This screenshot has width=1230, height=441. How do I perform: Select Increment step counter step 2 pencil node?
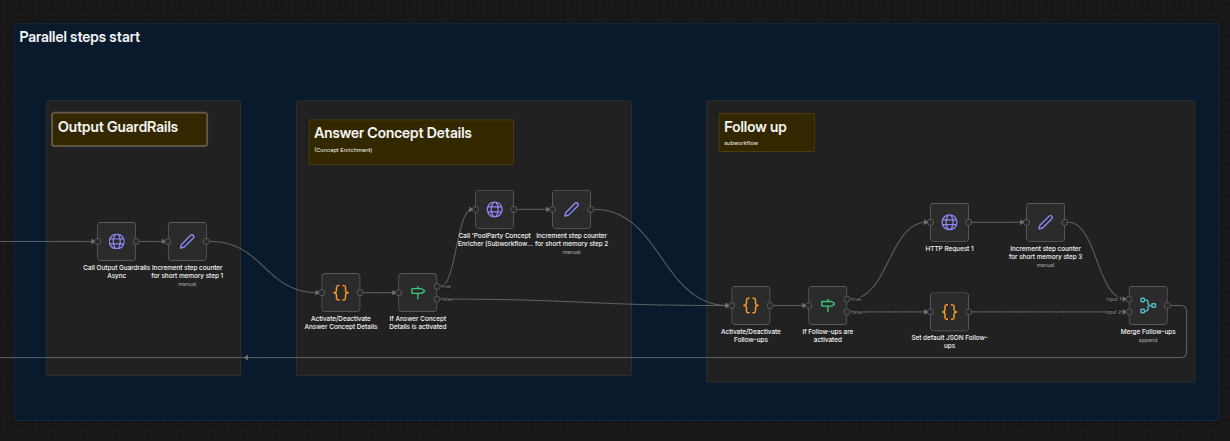click(571, 209)
